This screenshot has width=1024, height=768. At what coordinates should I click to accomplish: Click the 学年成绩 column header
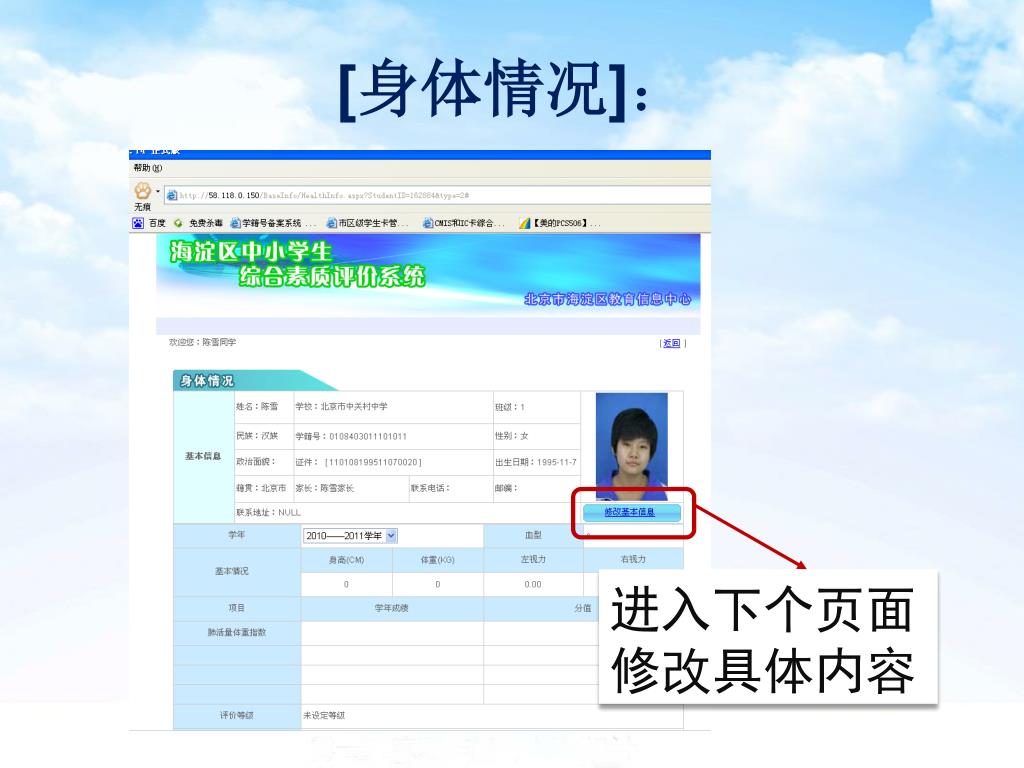(391, 608)
